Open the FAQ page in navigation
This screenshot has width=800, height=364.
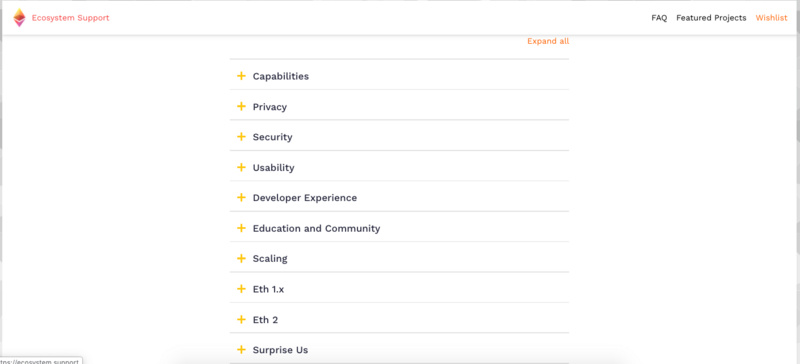point(659,18)
